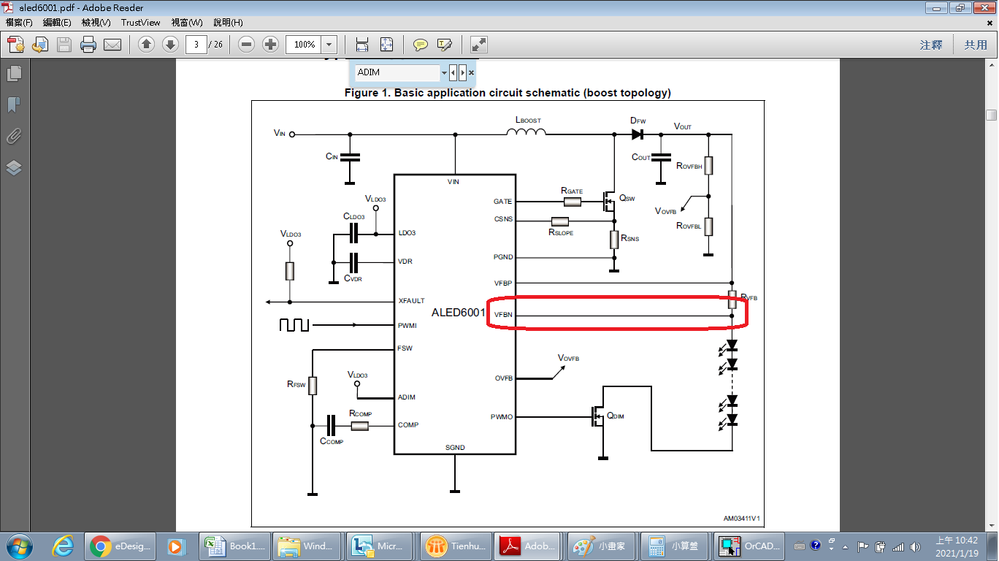
Task: Click the ALED6001 chip label
Action: coord(458,313)
